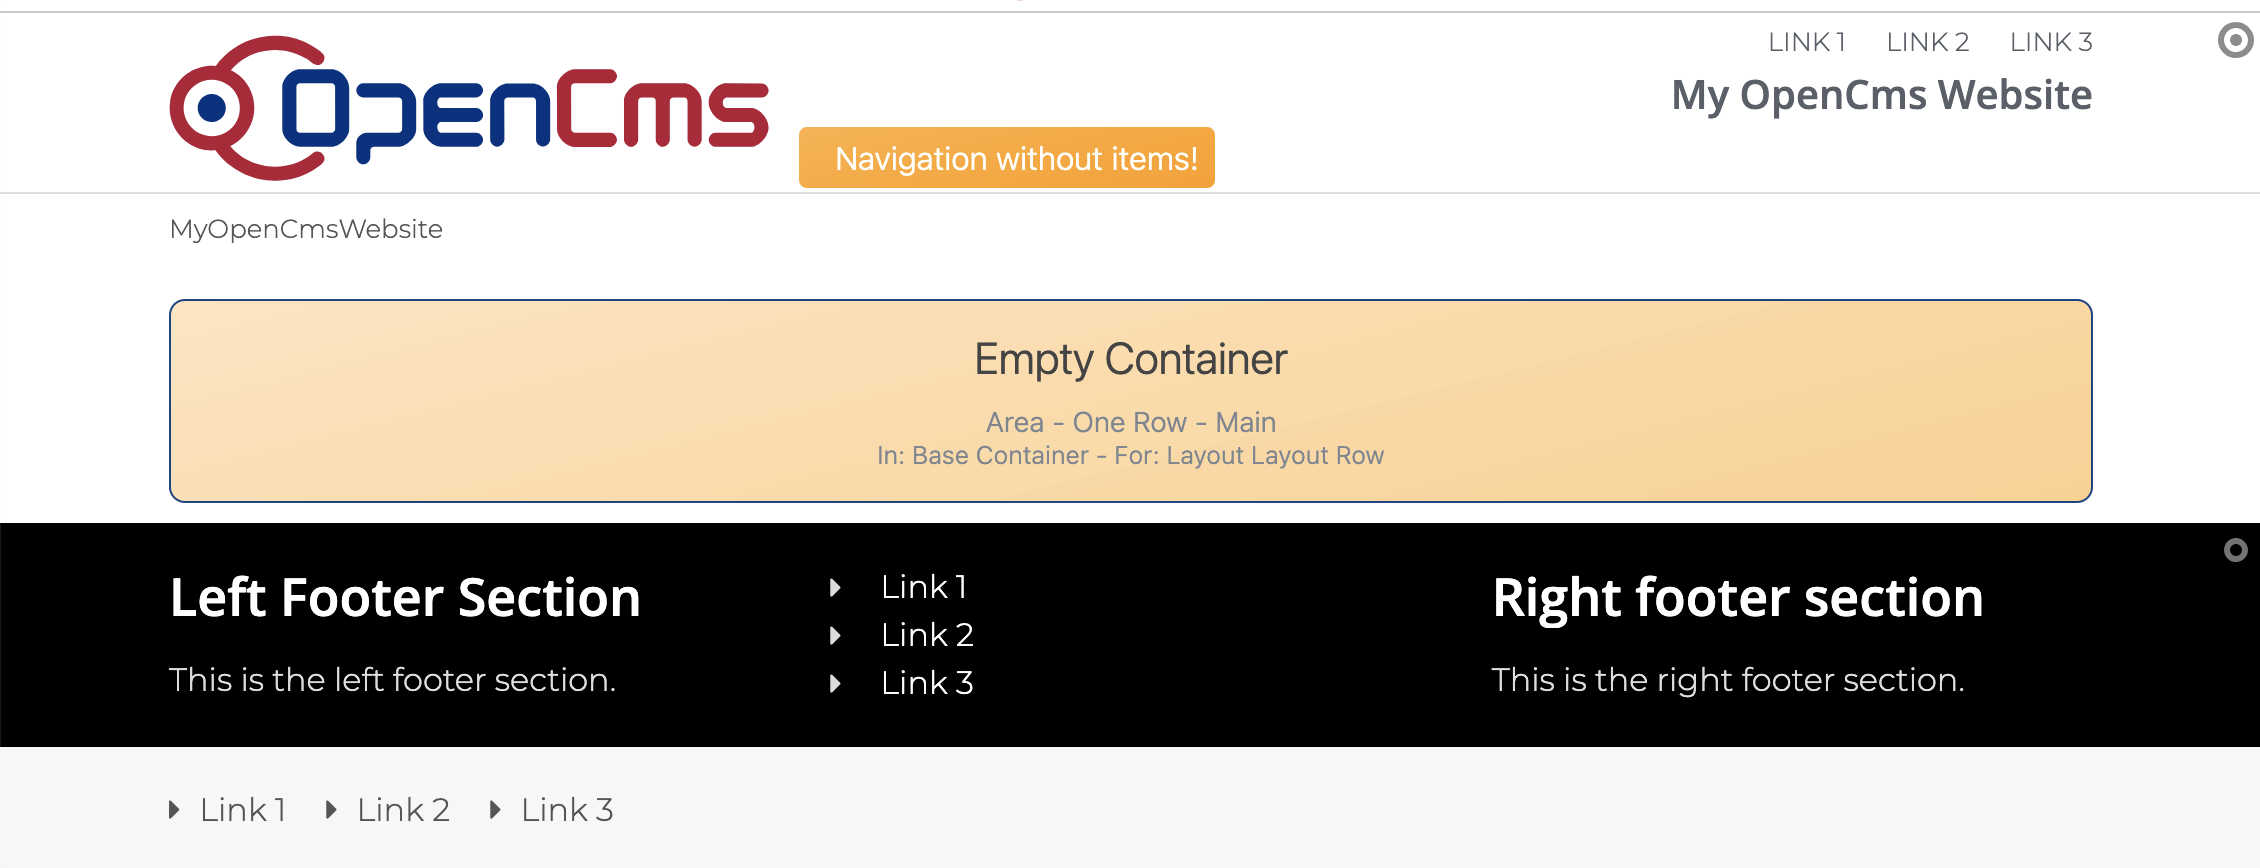Click the footer edit point target icon
Screen dimensions: 2260x868
[2235, 550]
